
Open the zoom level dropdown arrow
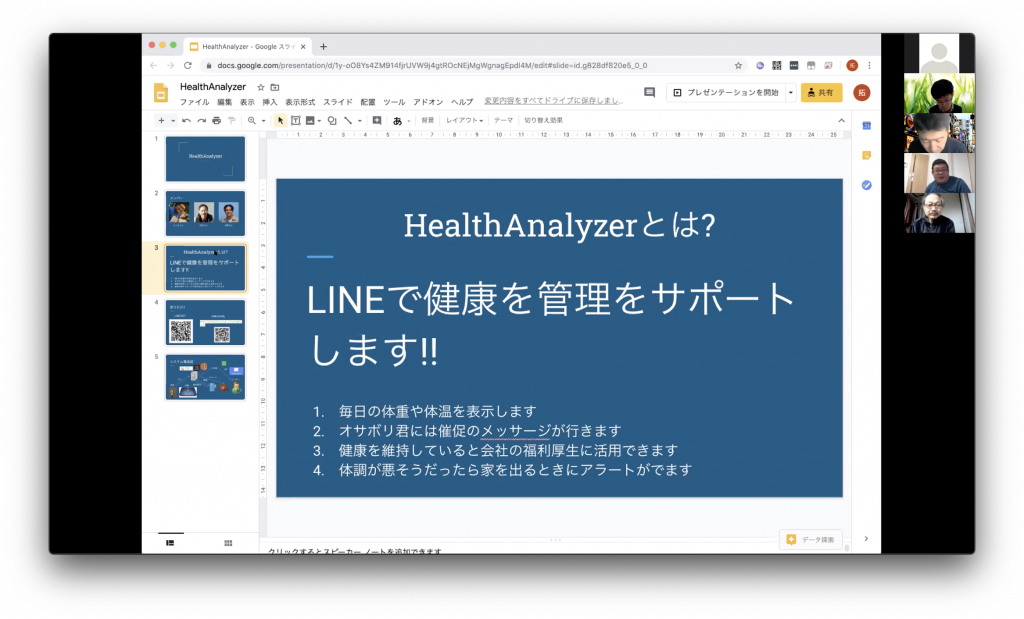pyautogui.click(x=263, y=121)
